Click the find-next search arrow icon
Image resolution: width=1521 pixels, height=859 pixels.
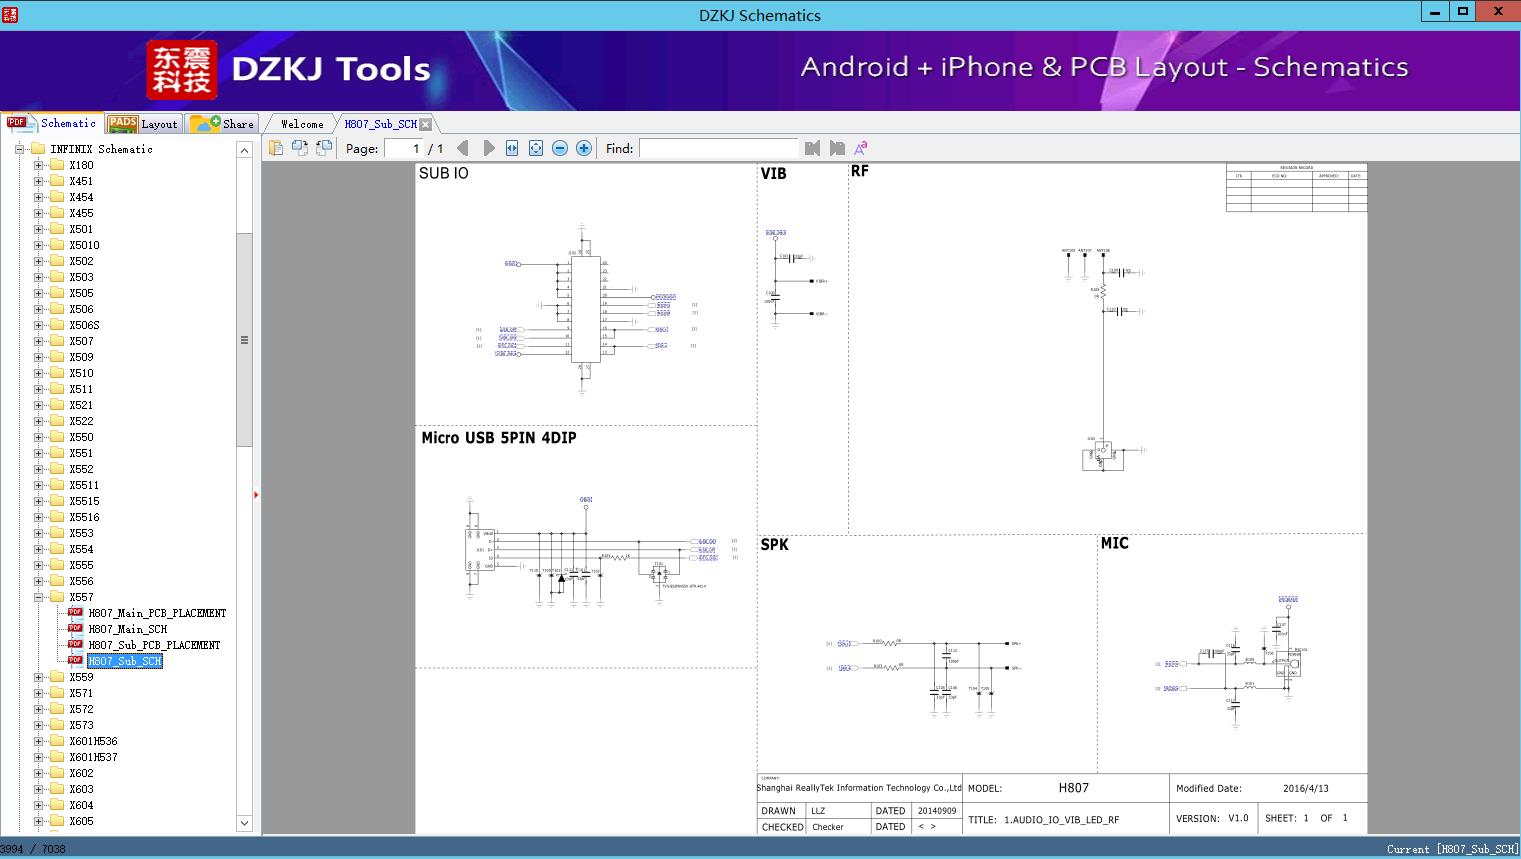837,147
